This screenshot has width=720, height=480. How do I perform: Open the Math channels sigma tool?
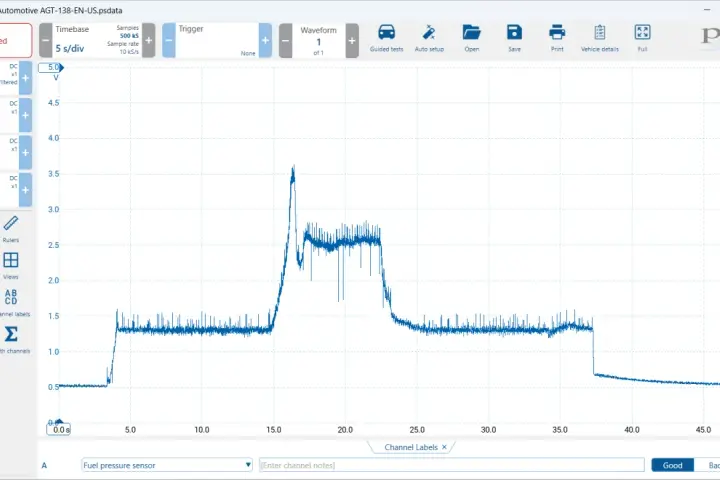[12, 339]
